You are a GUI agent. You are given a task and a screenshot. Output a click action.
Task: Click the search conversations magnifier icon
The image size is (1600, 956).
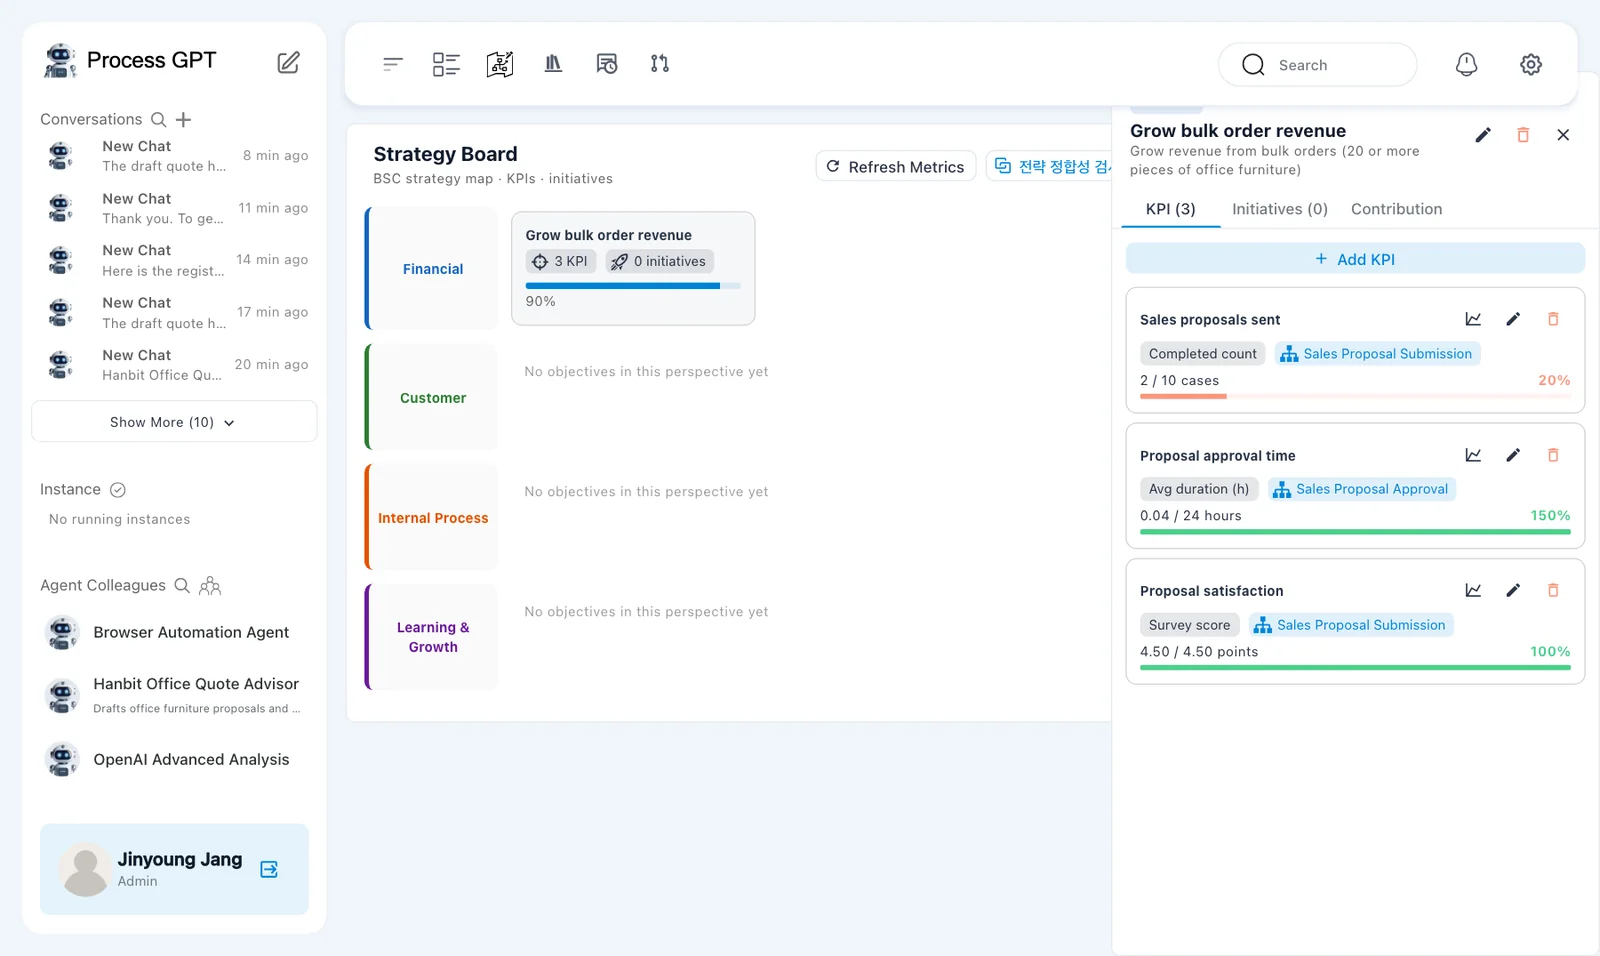click(x=159, y=120)
